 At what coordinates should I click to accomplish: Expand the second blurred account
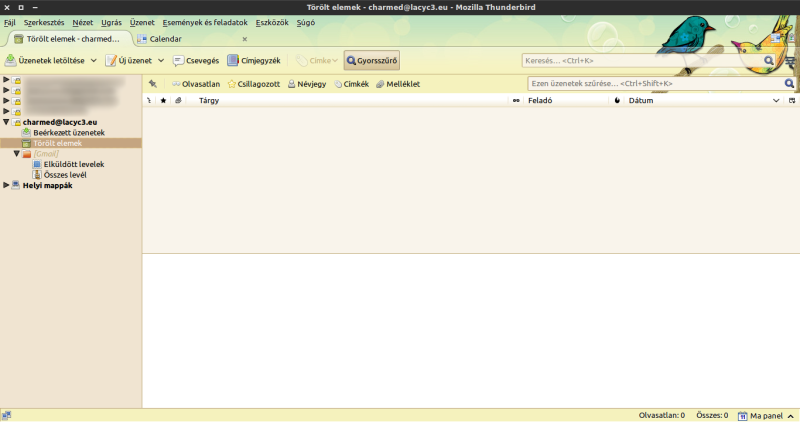pos(6,90)
